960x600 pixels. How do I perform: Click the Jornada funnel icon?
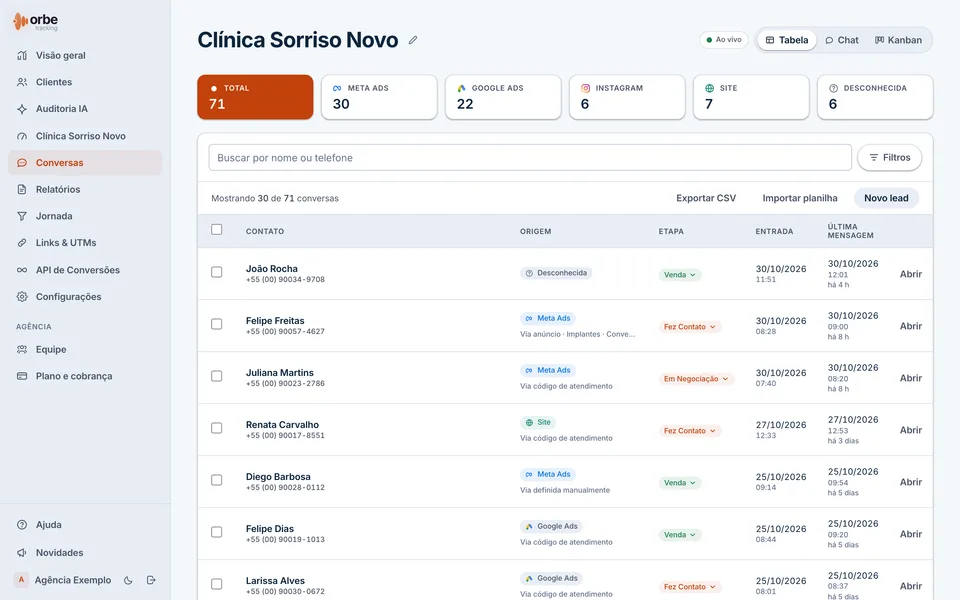tap(22, 216)
